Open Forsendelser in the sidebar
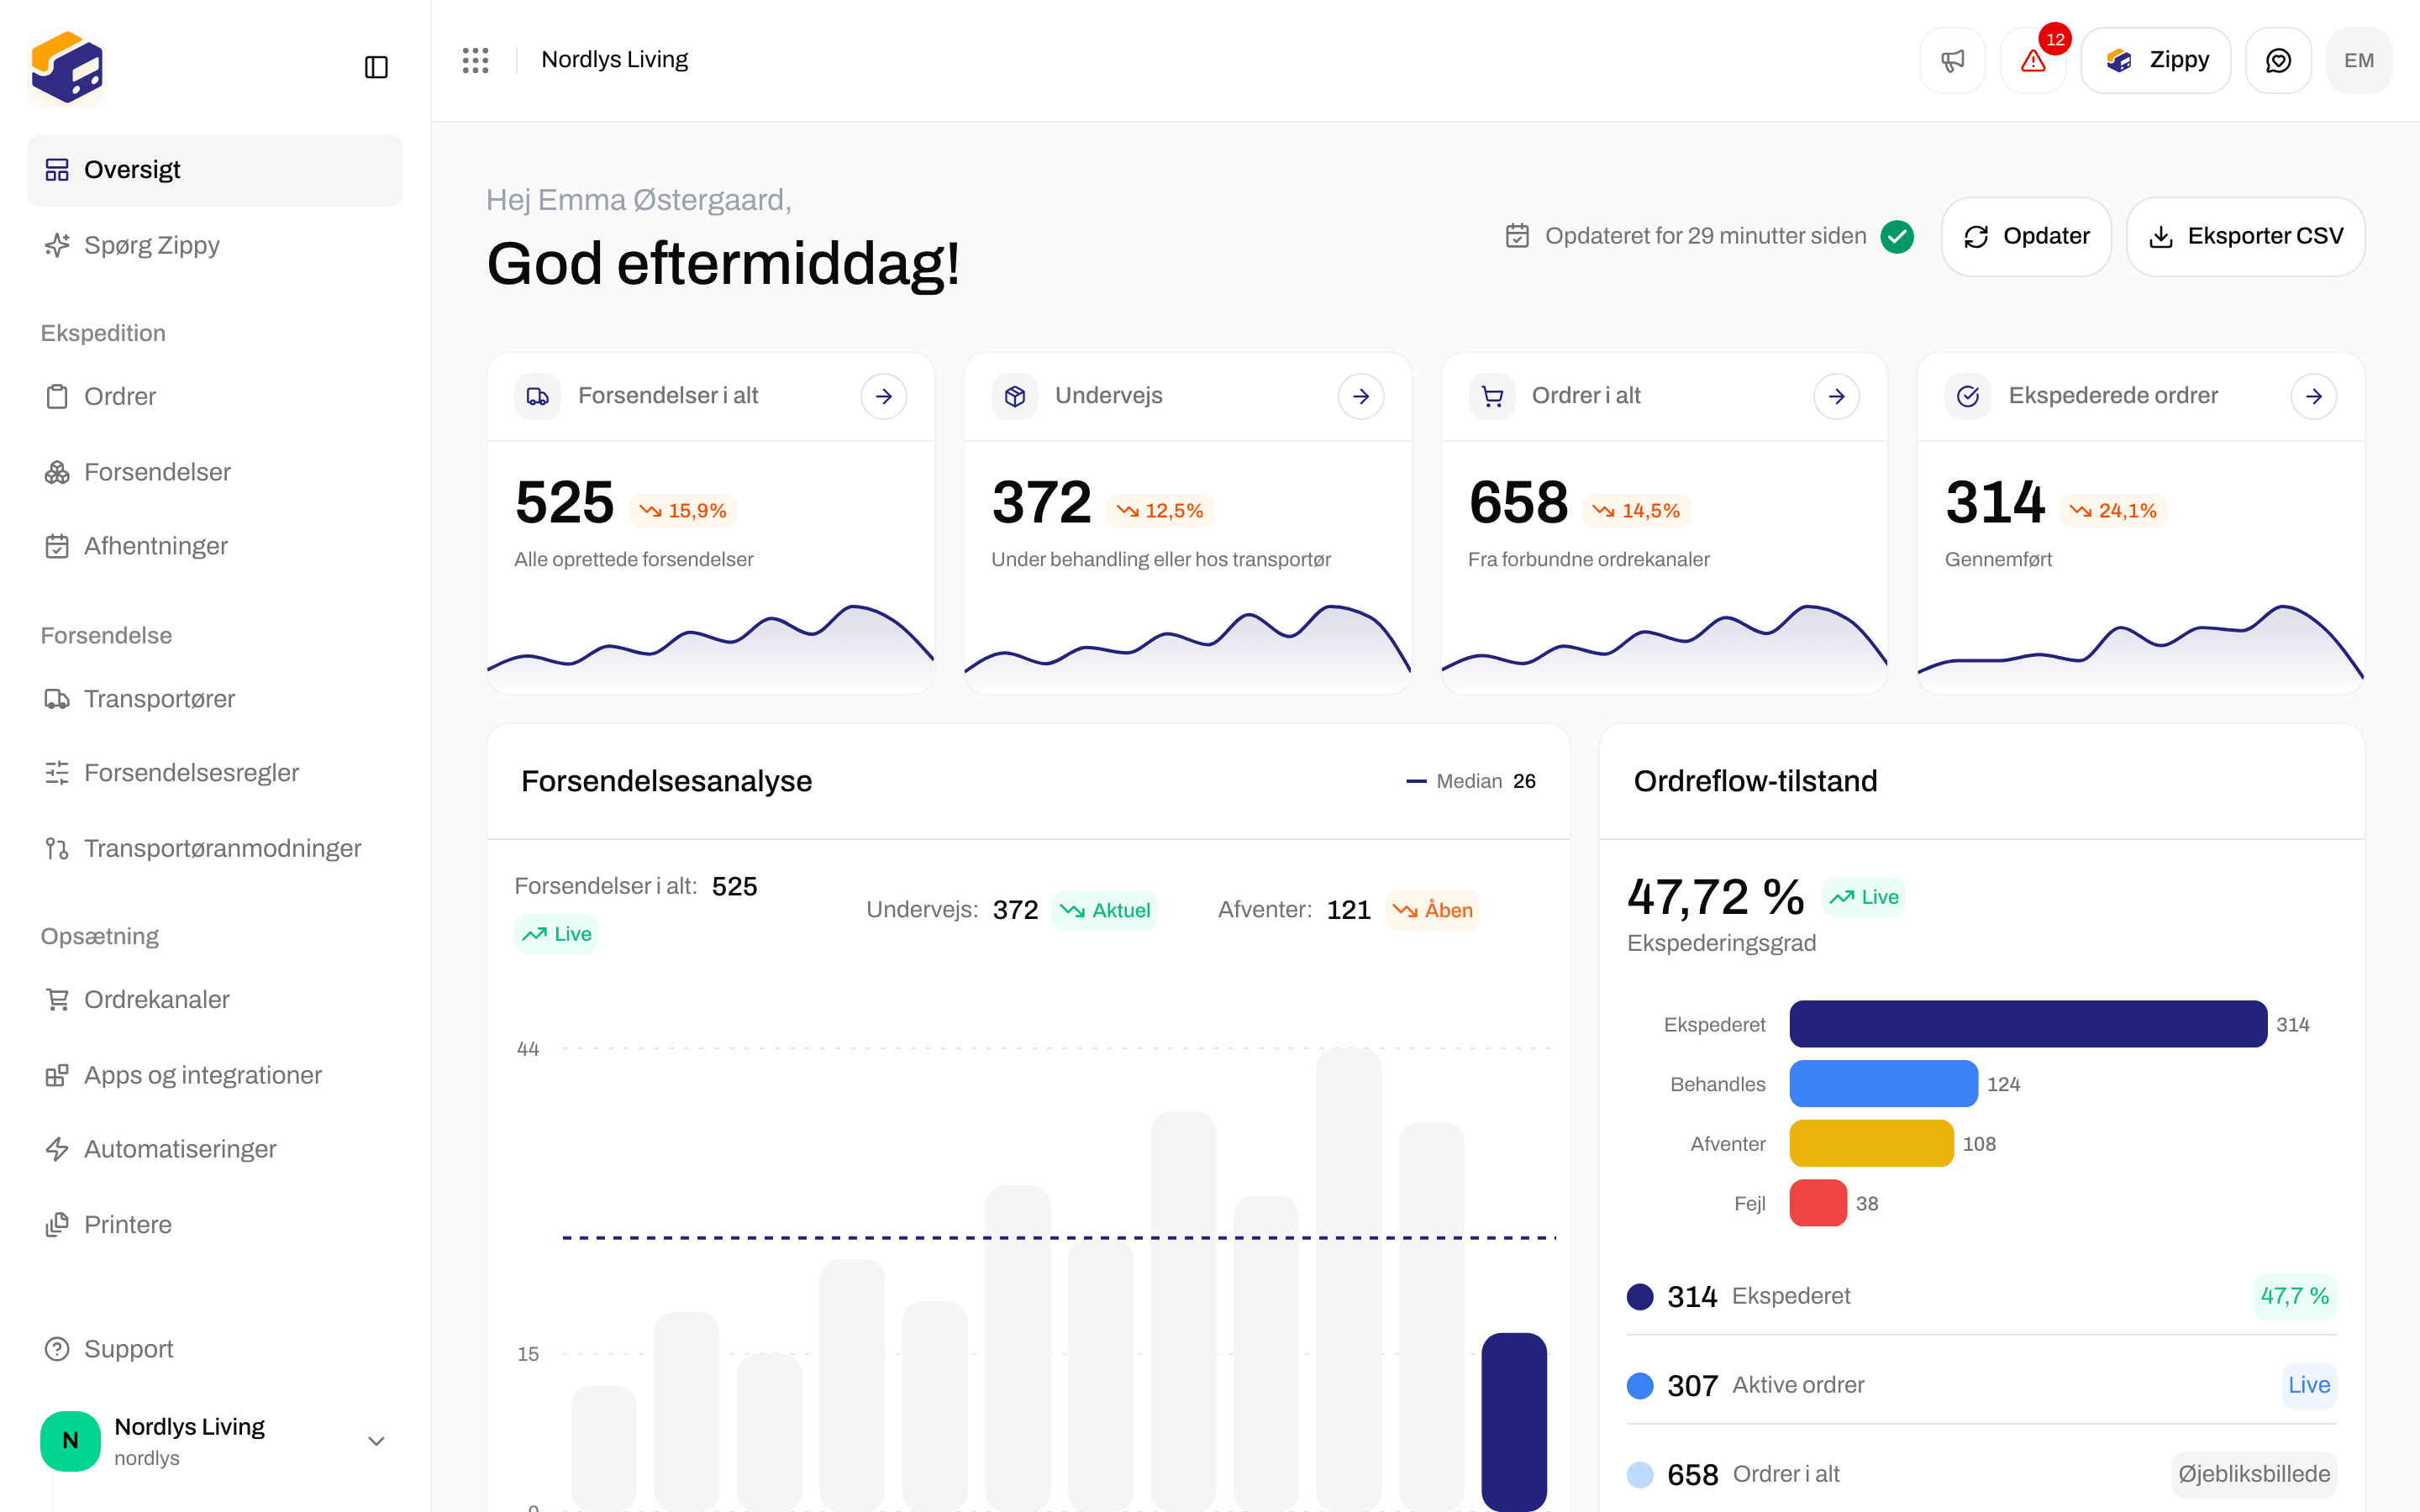Screen dimensions: 2420x1512 (x=215, y=471)
